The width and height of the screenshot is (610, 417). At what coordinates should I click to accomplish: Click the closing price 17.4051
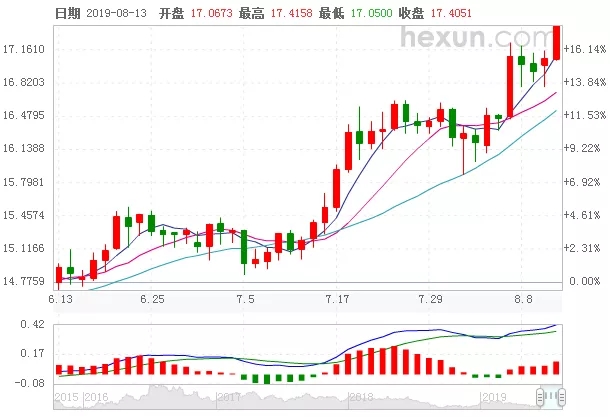coord(451,13)
